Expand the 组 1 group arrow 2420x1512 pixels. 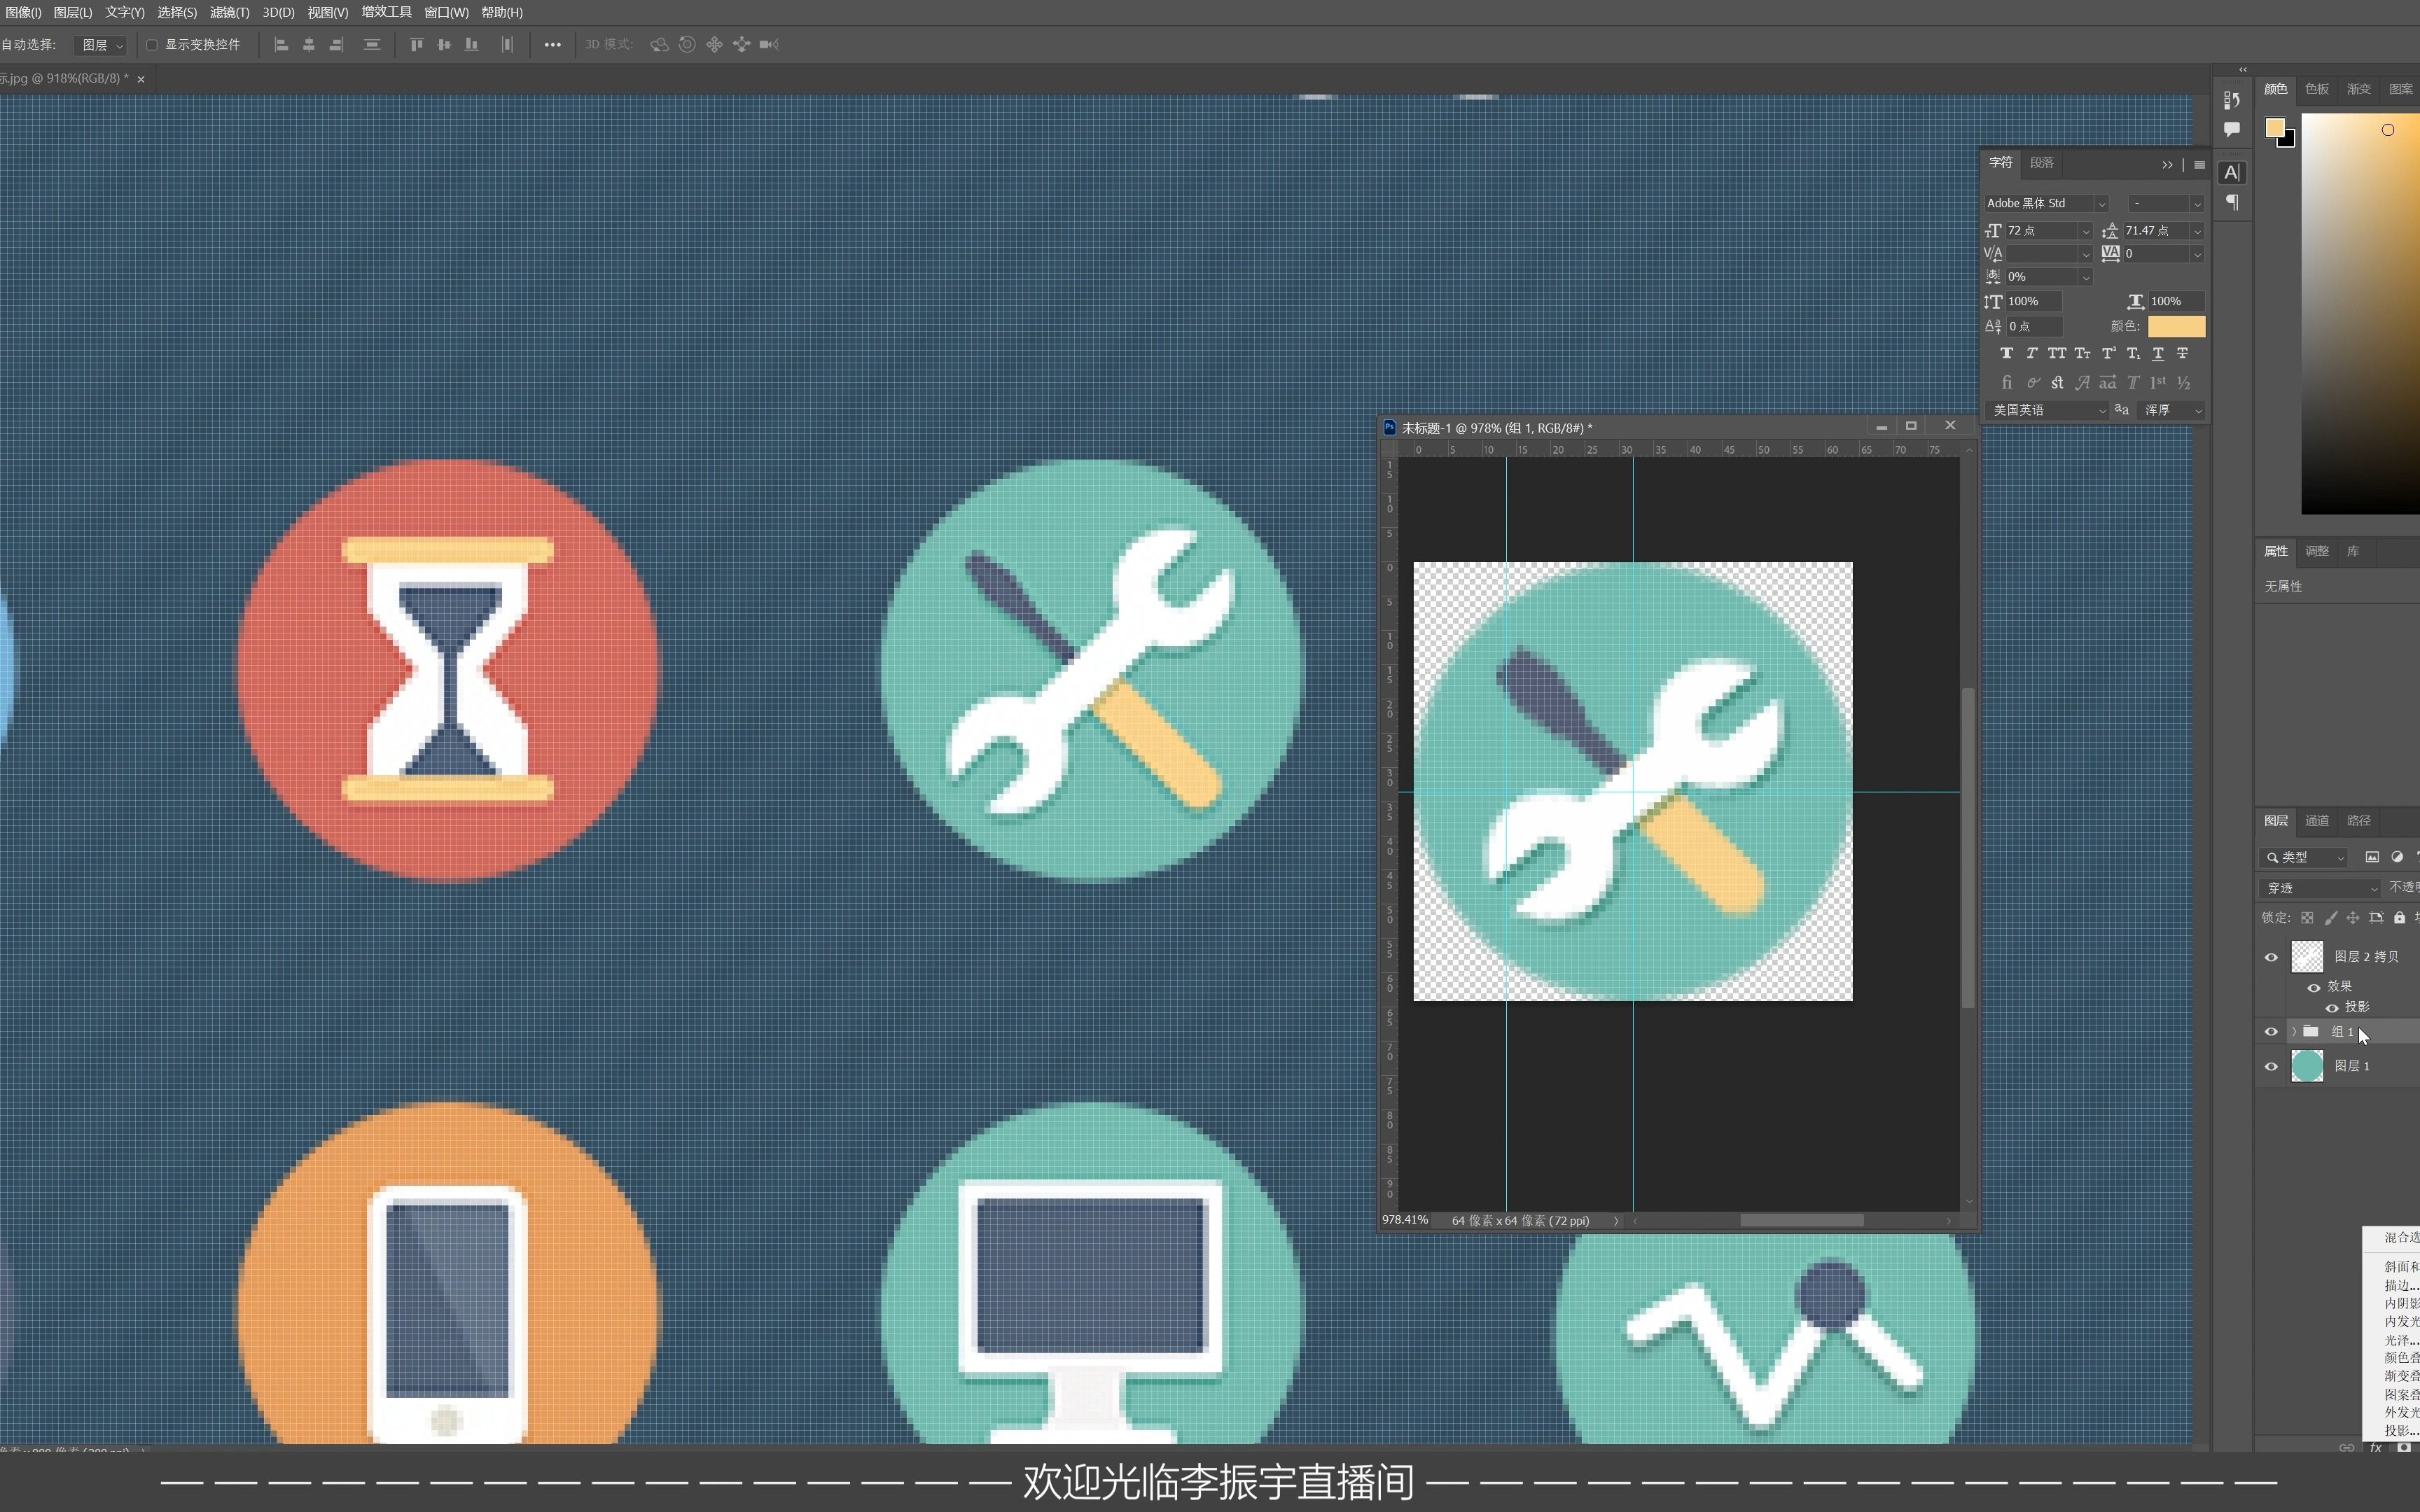[x=2294, y=1032]
